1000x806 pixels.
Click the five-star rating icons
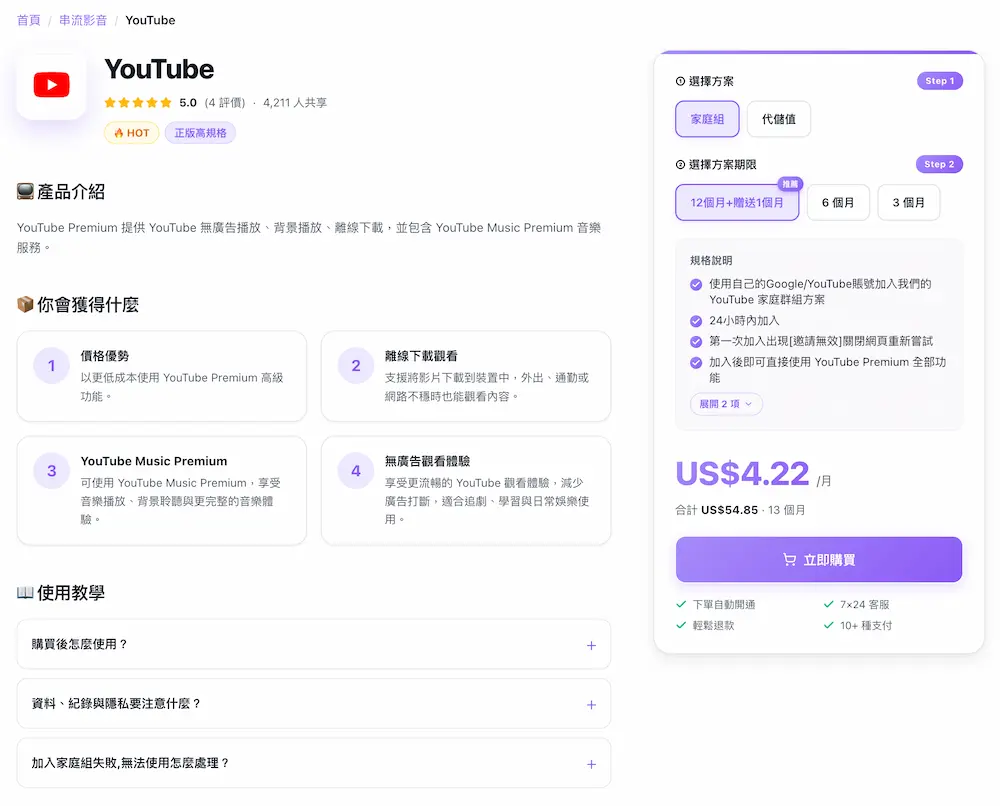pyautogui.click(x=138, y=103)
